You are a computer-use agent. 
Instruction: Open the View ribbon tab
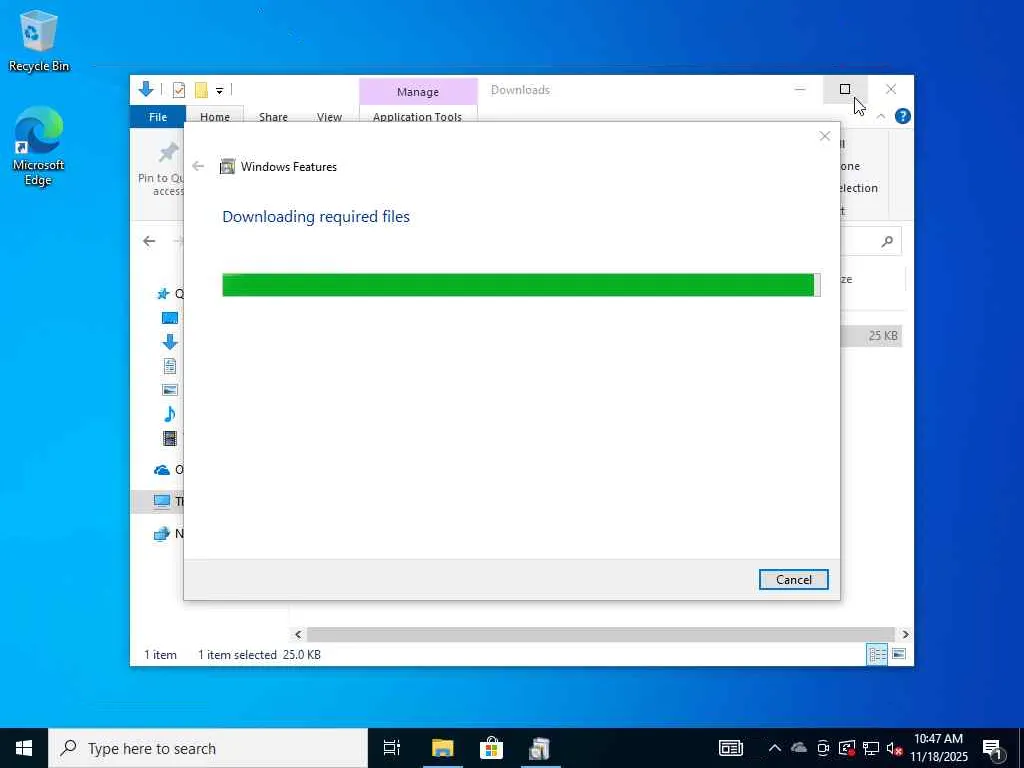coord(329,117)
